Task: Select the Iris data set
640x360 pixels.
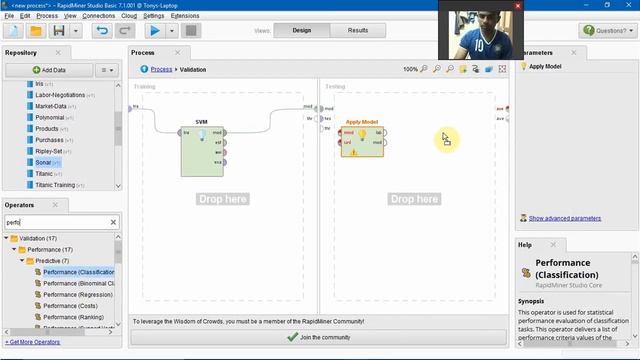Action: 39,84
